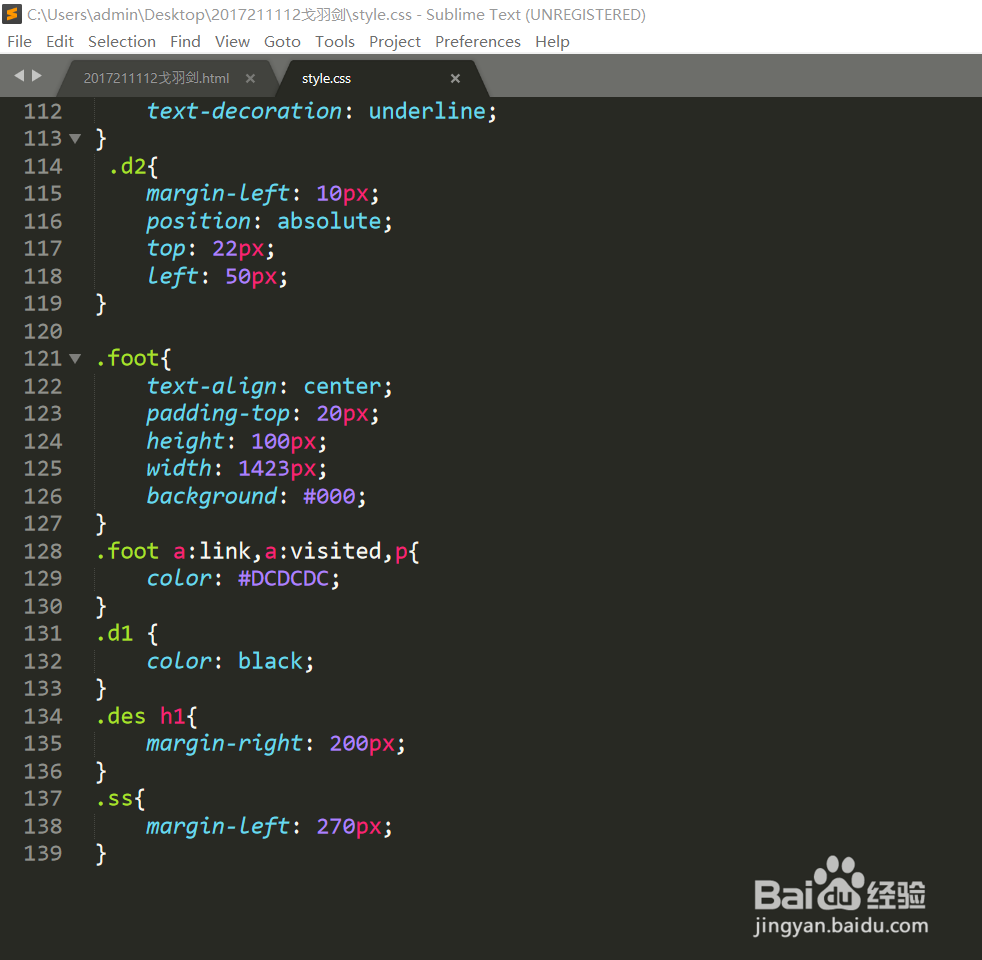982x960 pixels.
Task: Click on position: absolute declaration
Action: (x=269, y=221)
